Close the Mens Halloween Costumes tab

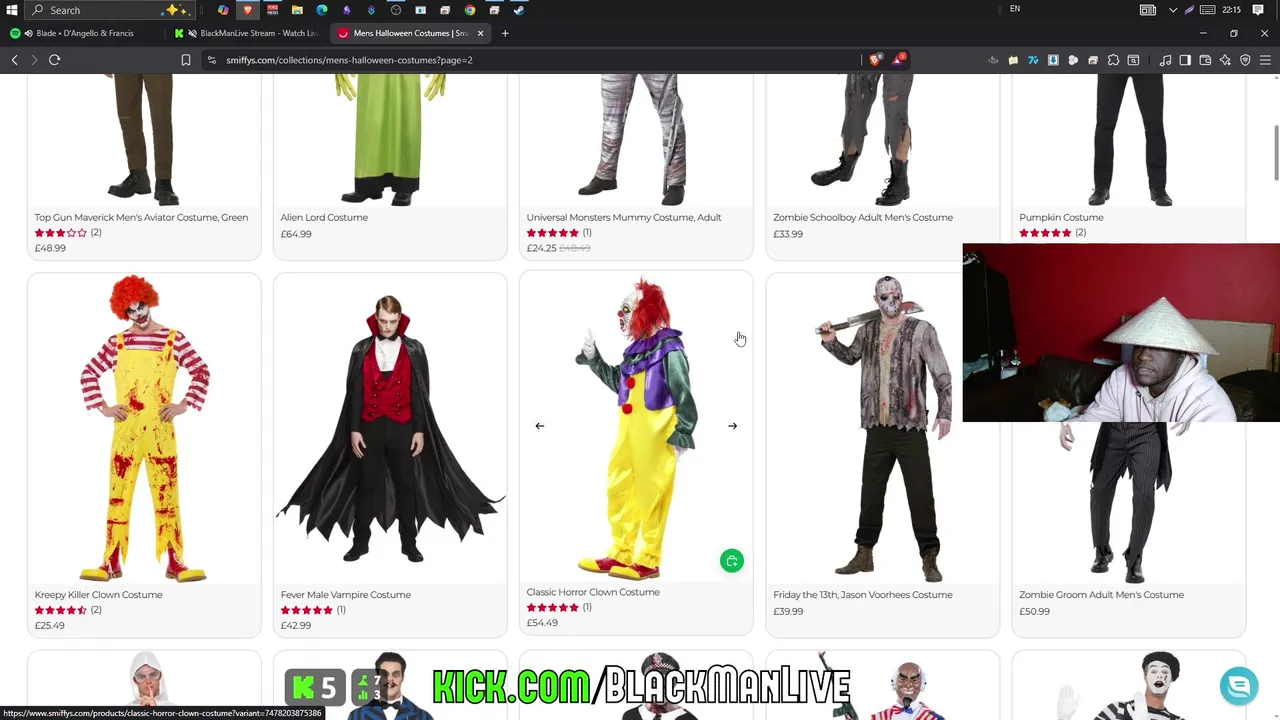(x=480, y=33)
